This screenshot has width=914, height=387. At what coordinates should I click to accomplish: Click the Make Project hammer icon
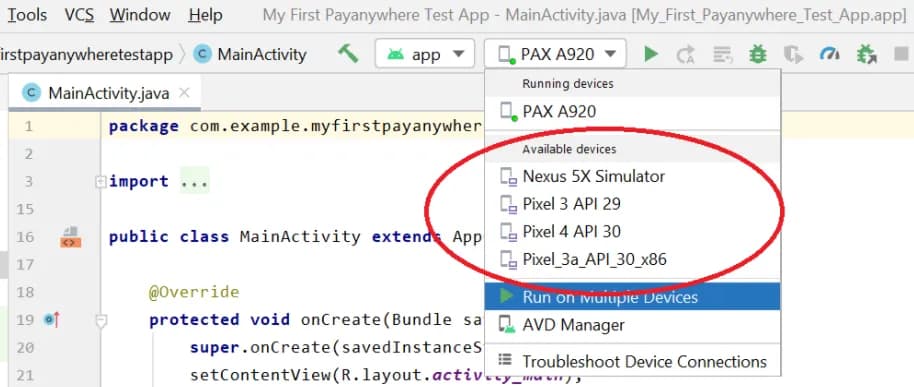pyautogui.click(x=348, y=54)
